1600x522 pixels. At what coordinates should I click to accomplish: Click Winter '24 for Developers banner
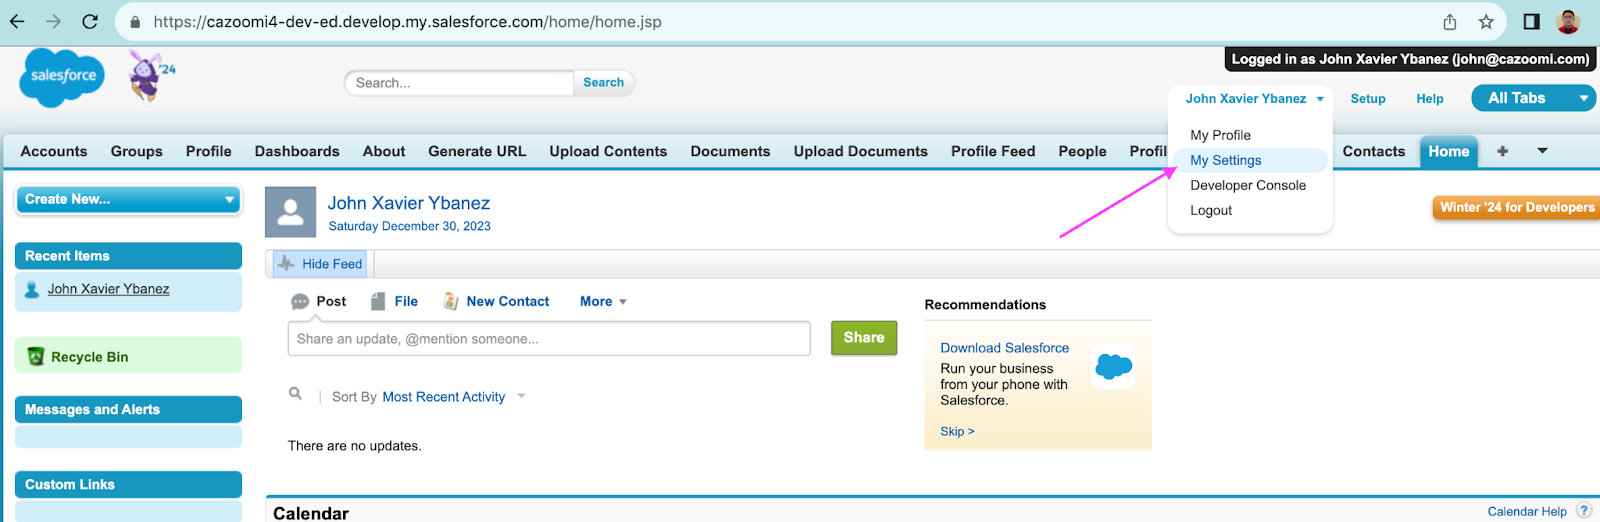pos(1516,207)
